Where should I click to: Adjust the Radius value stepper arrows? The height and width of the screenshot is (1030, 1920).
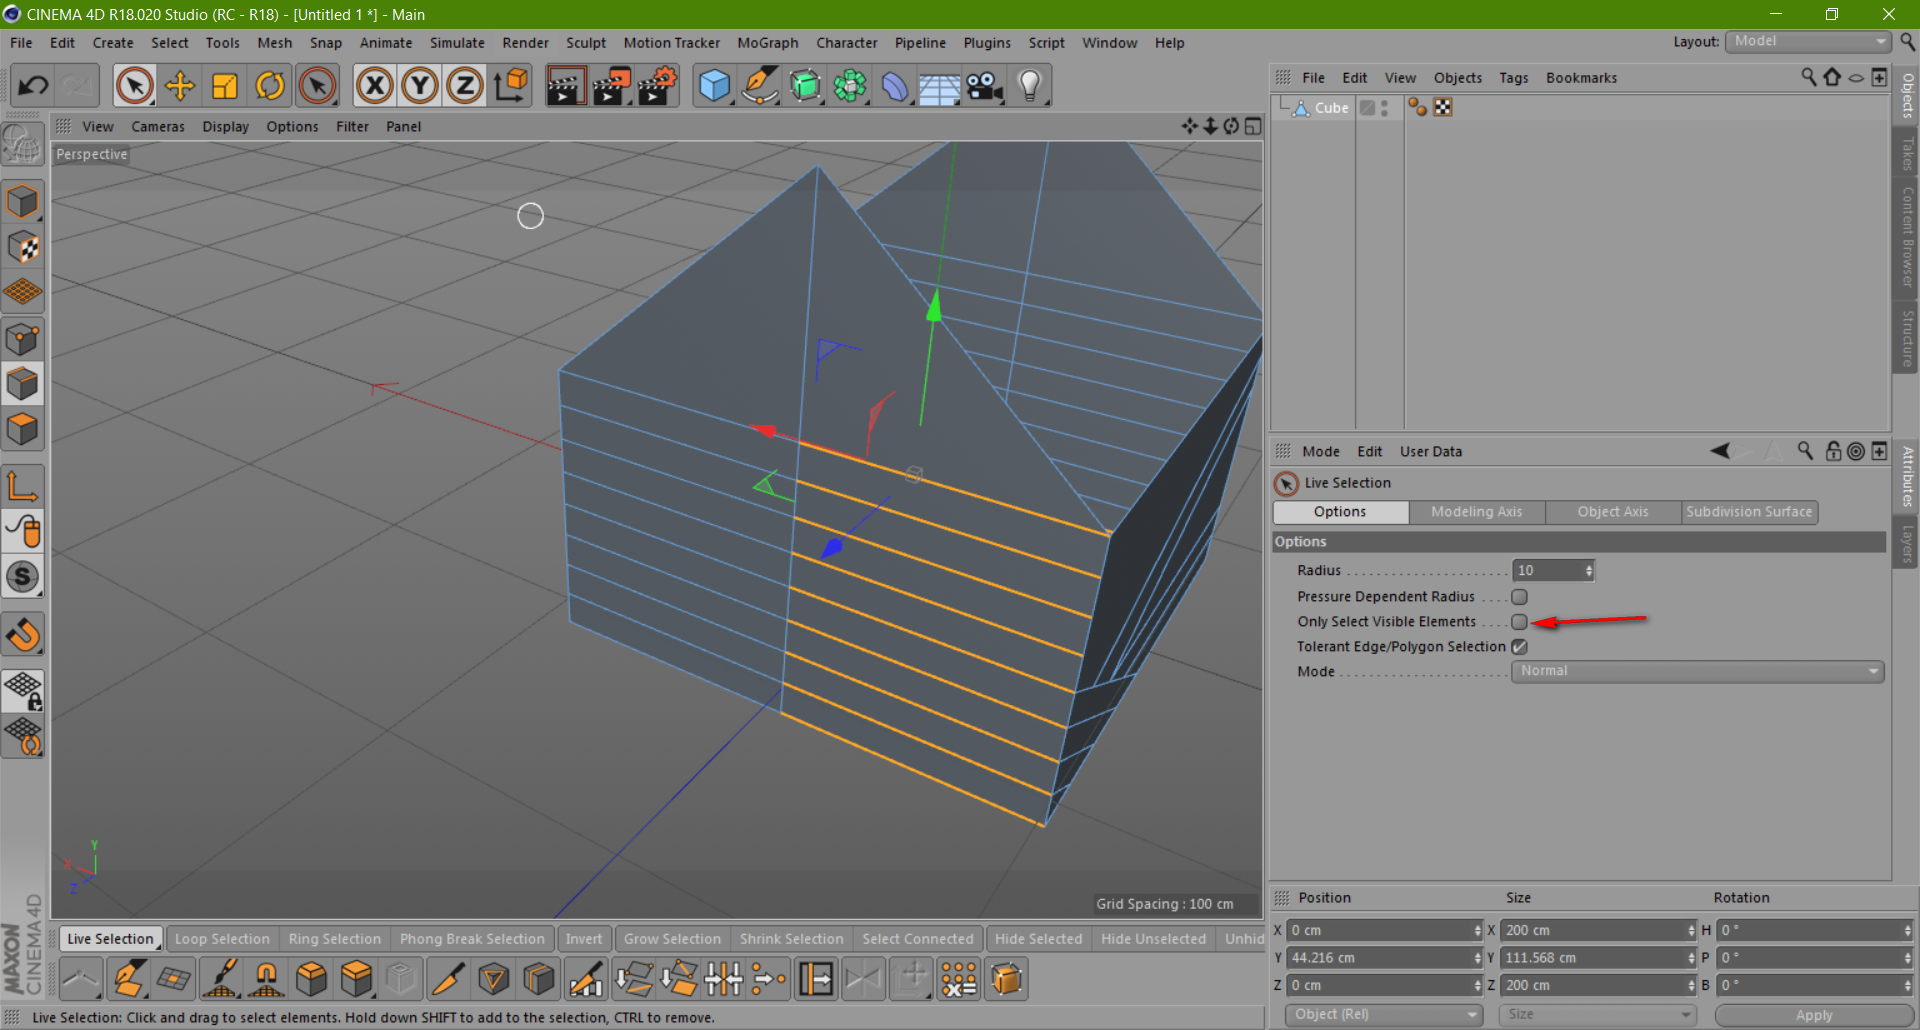pos(1588,571)
